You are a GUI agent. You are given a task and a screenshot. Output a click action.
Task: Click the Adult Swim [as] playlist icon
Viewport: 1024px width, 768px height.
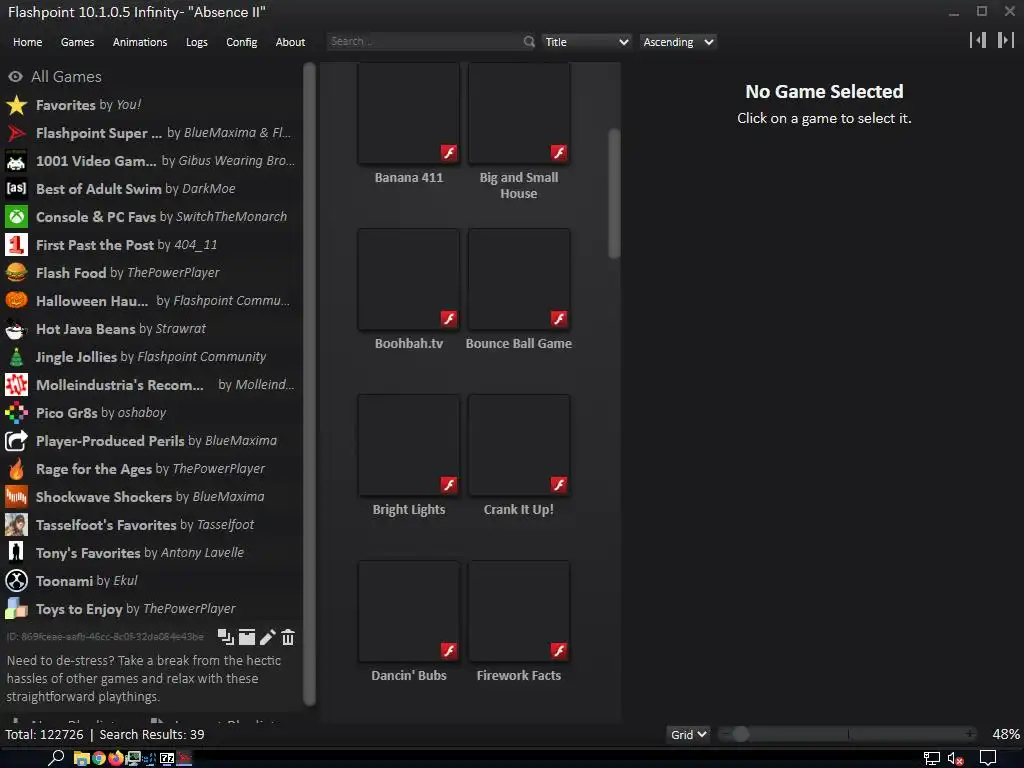pos(16,189)
